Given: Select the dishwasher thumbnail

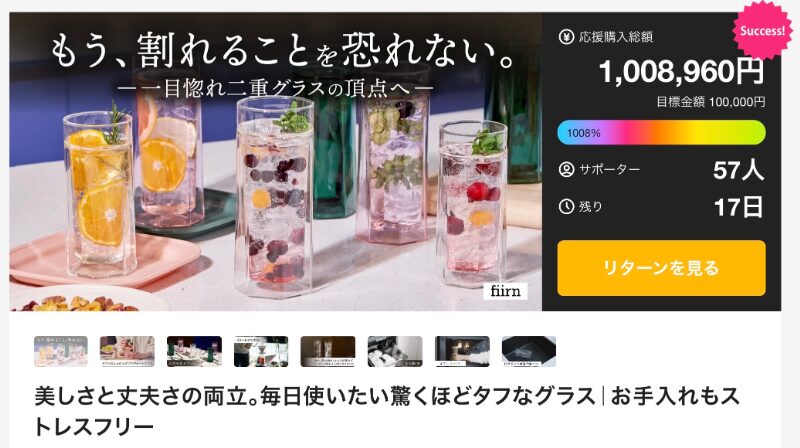Looking at the screenshot, I should tap(395, 351).
